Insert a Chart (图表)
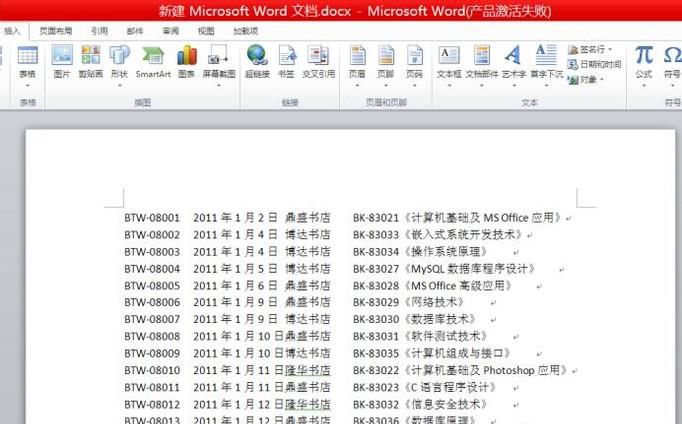The width and height of the screenshot is (682, 424). [187, 62]
